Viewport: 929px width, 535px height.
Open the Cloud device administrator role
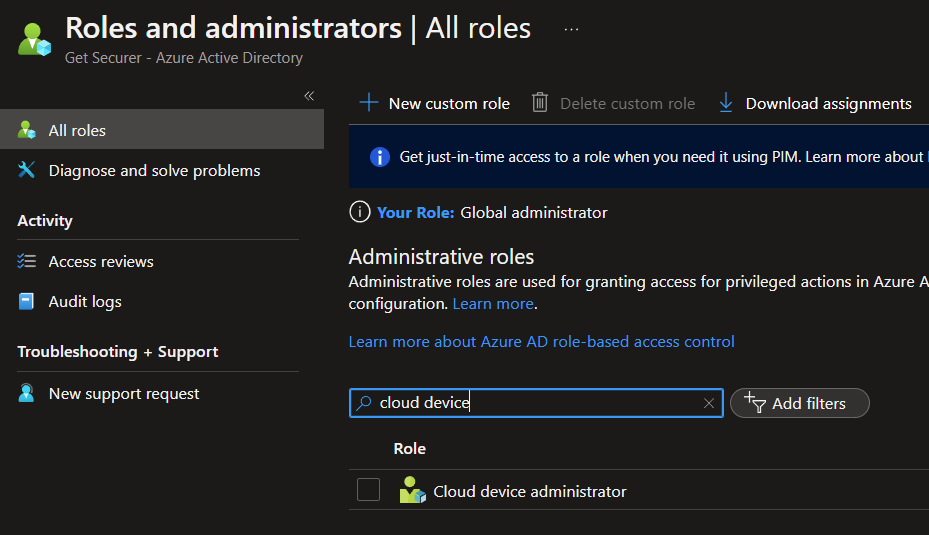click(530, 492)
